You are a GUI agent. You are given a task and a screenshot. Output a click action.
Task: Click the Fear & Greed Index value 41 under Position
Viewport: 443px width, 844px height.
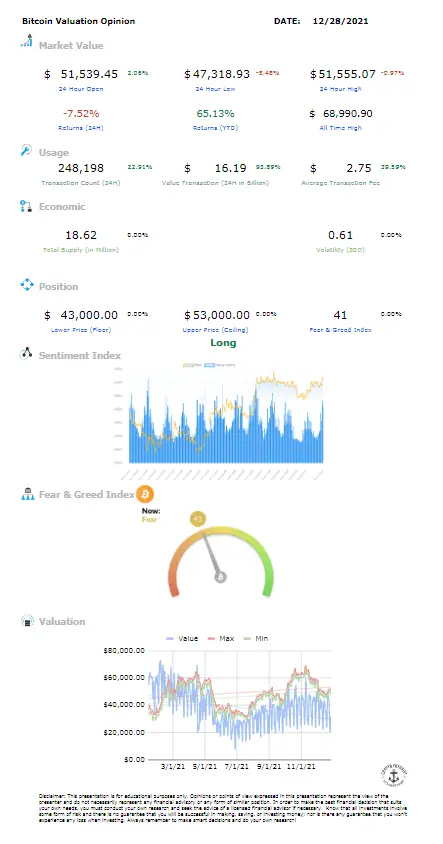click(x=340, y=315)
